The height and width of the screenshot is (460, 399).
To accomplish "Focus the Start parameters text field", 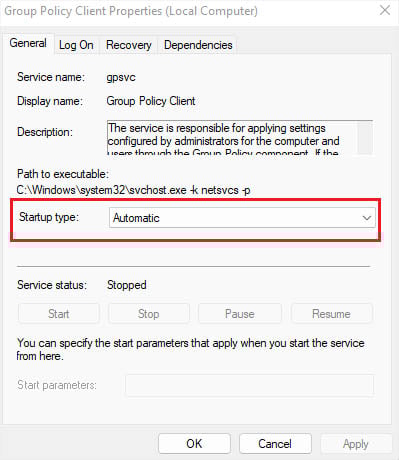I will click(249, 385).
